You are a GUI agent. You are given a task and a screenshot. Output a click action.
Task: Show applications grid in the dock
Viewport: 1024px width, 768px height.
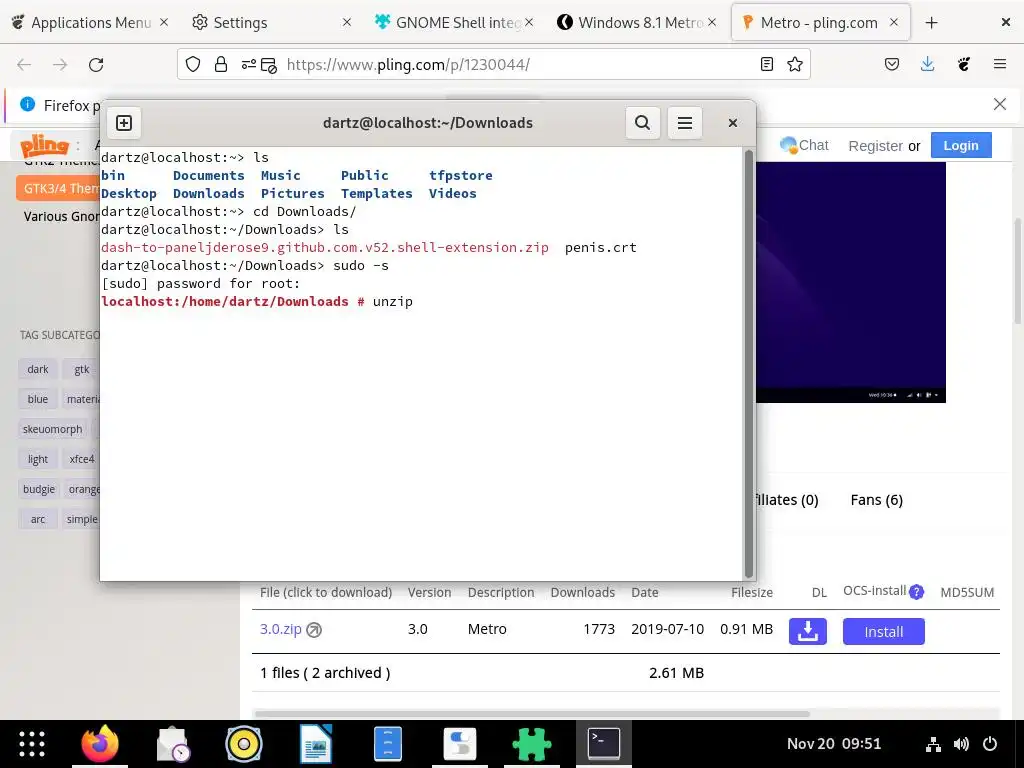pyautogui.click(x=31, y=744)
